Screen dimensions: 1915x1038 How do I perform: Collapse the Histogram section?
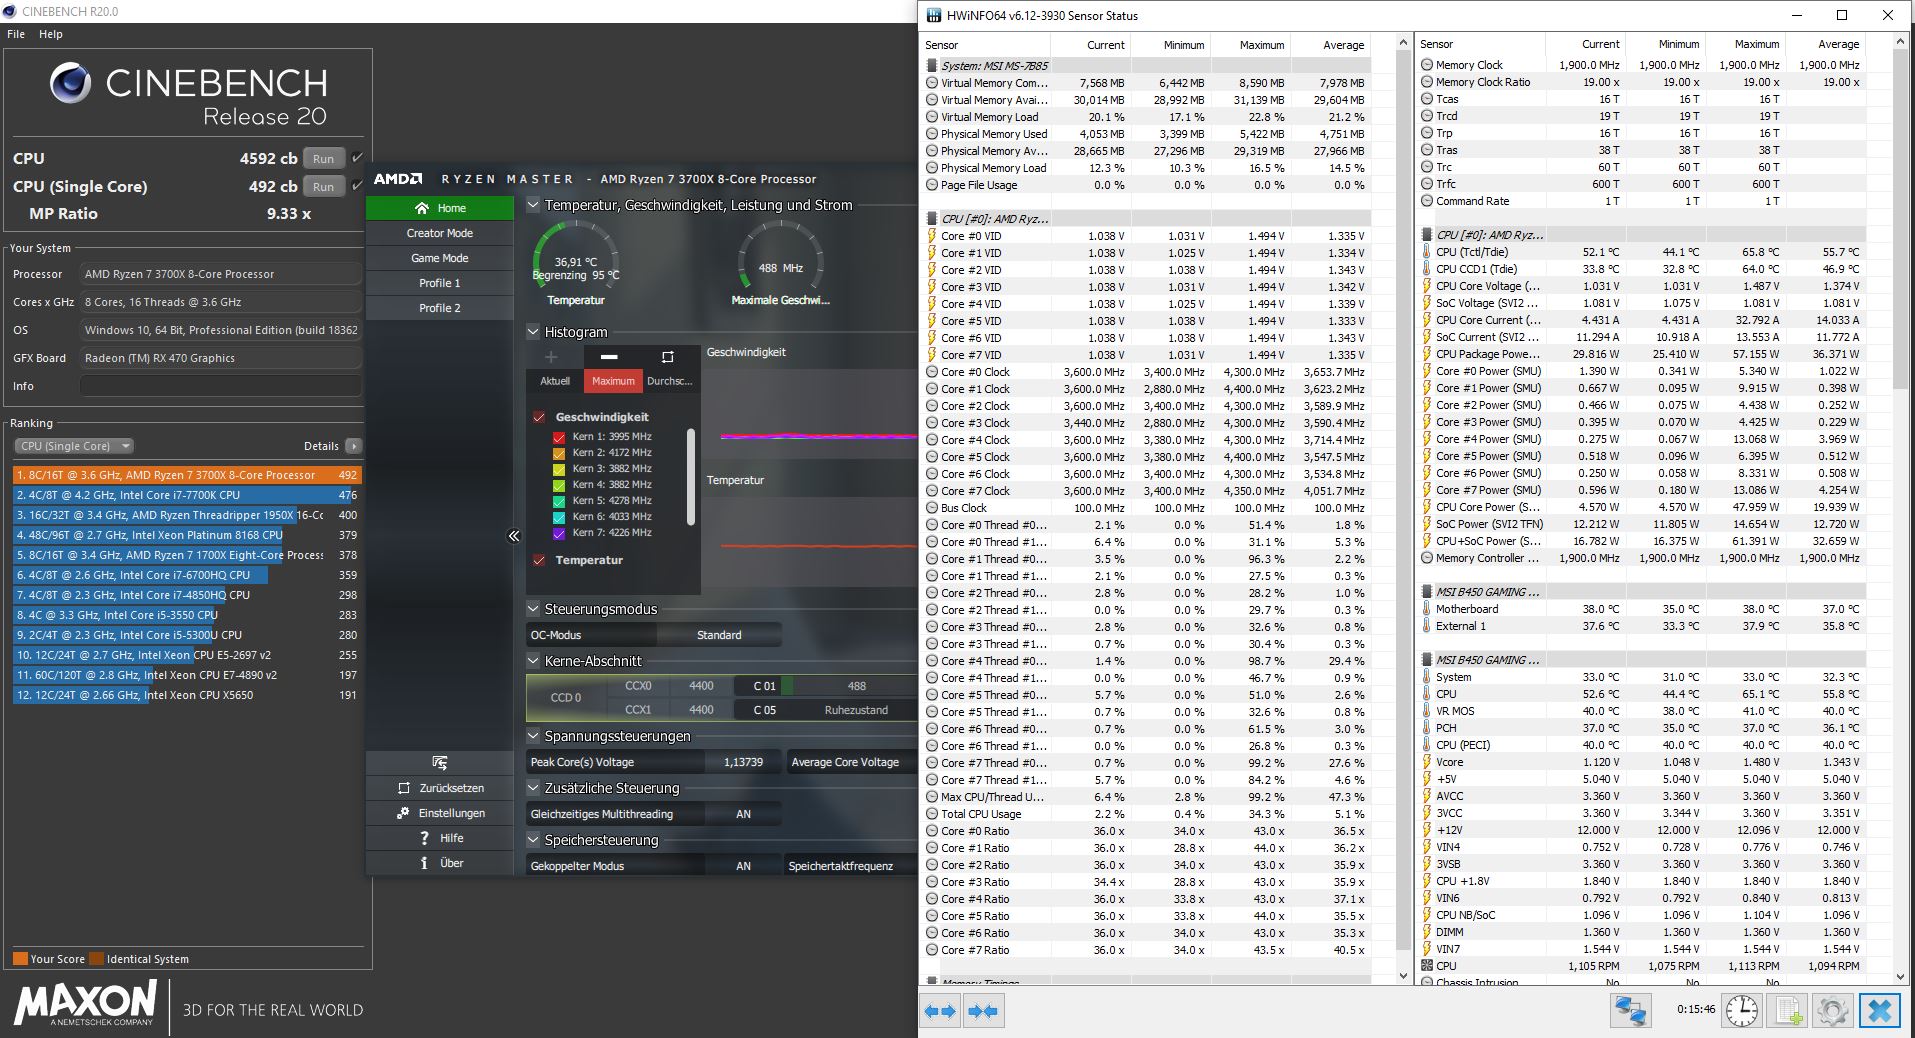click(533, 332)
